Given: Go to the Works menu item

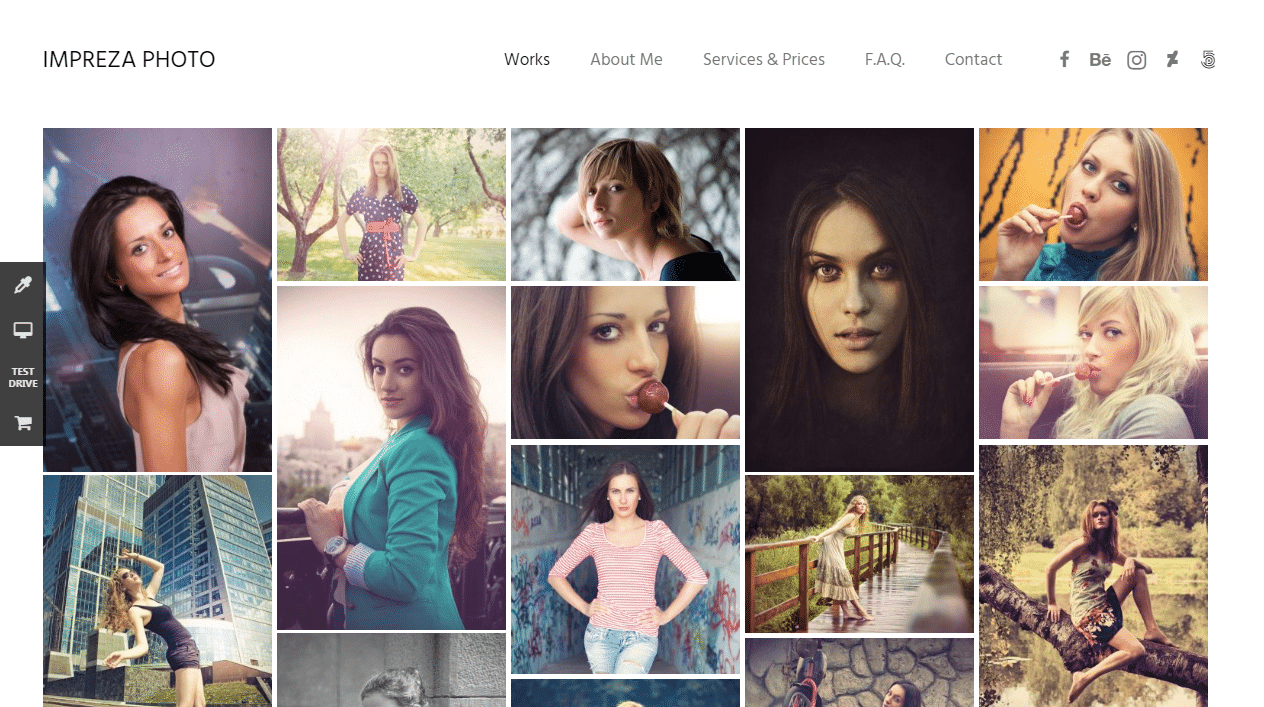Looking at the screenshot, I should point(527,59).
